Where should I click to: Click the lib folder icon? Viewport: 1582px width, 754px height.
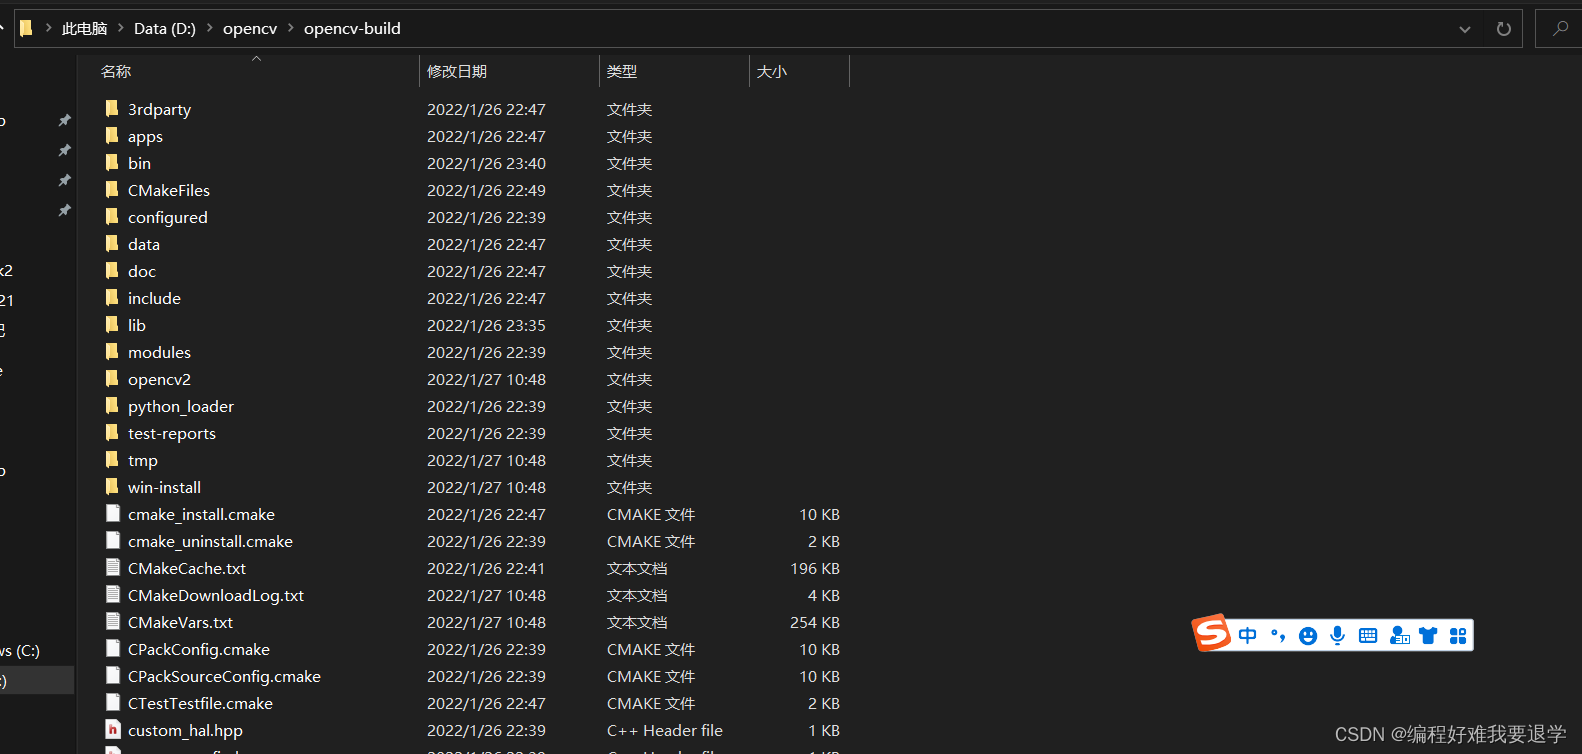point(112,324)
